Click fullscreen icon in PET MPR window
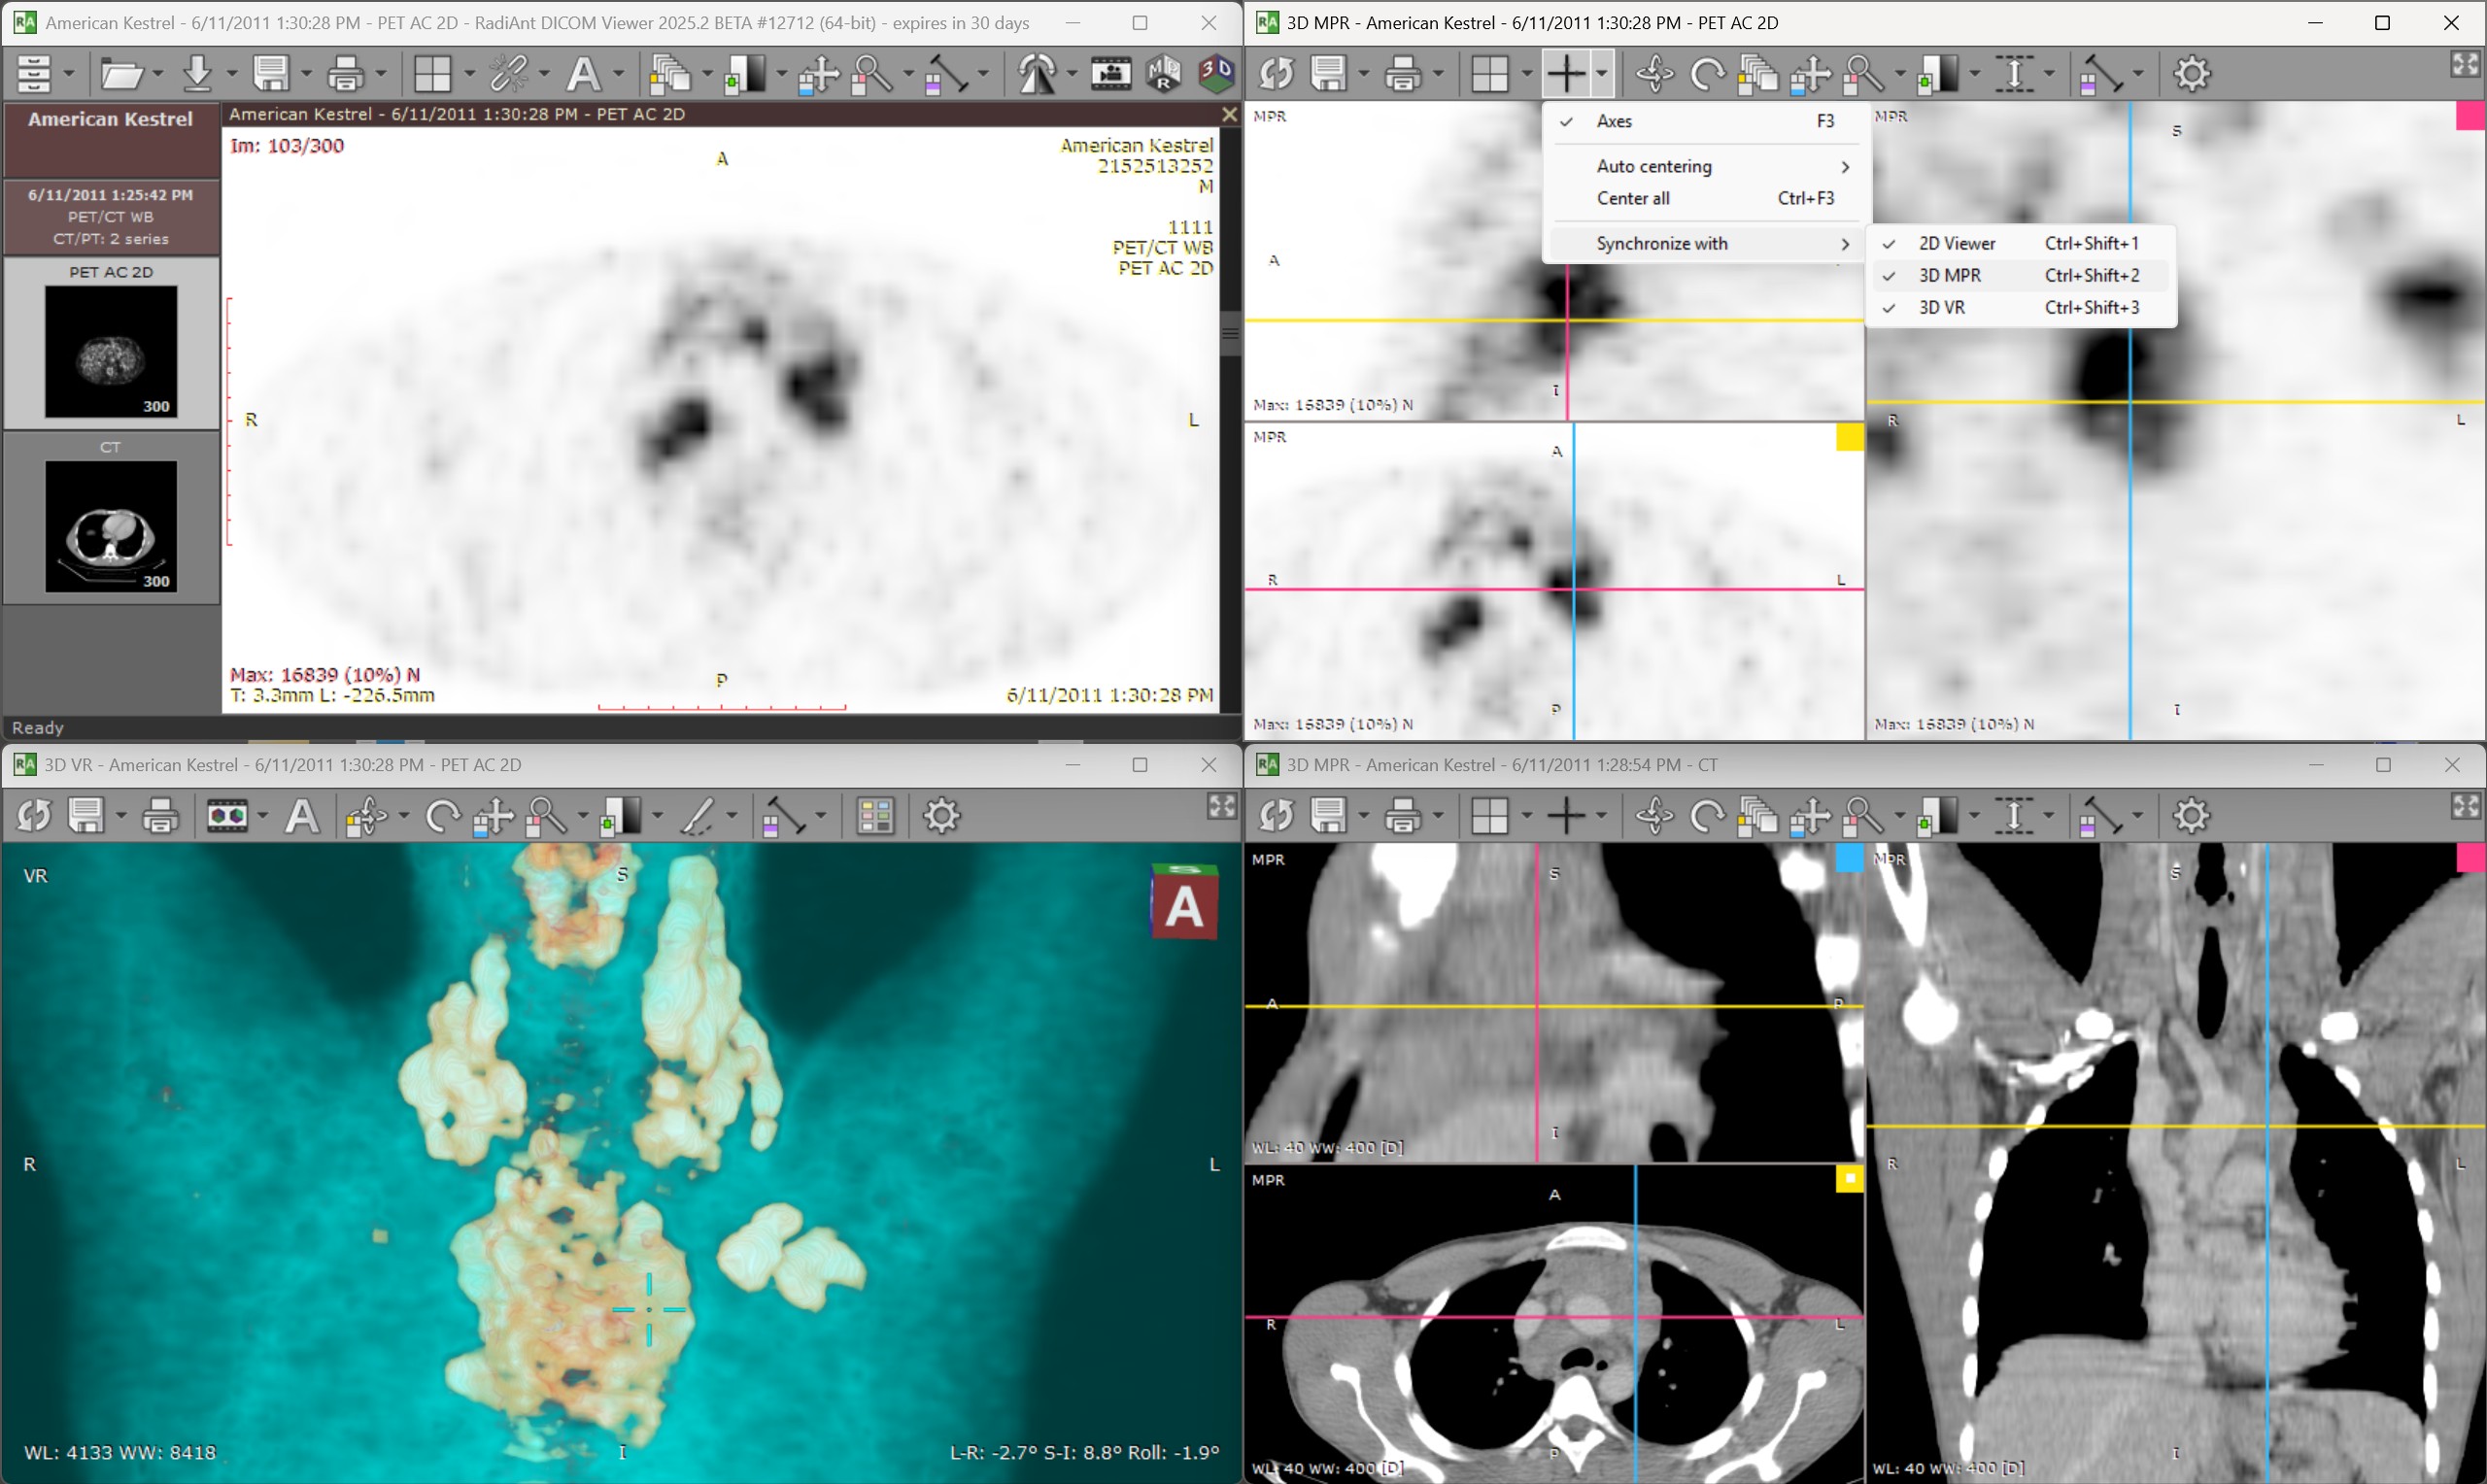 pos(2465,64)
